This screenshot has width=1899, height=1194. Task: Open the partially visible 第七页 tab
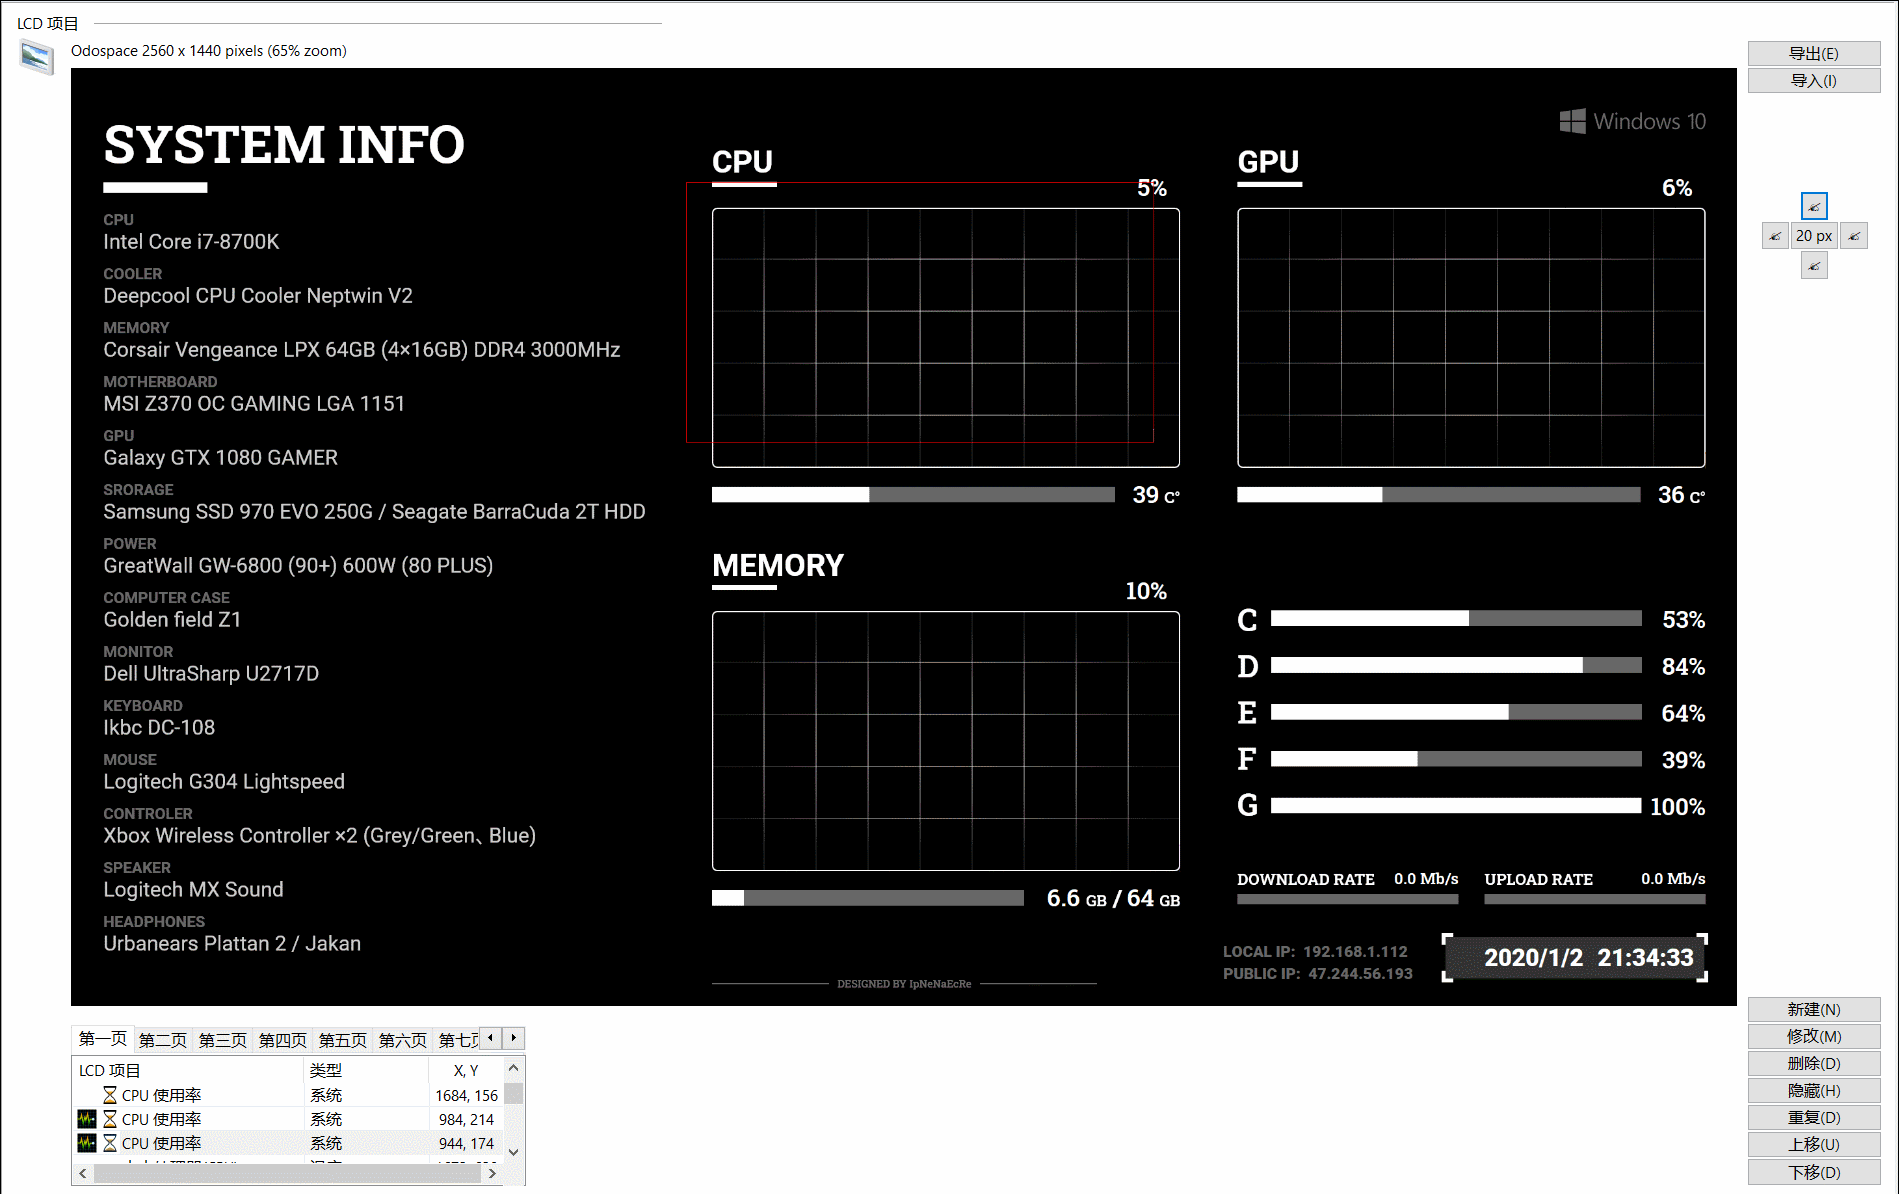[457, 1040]
